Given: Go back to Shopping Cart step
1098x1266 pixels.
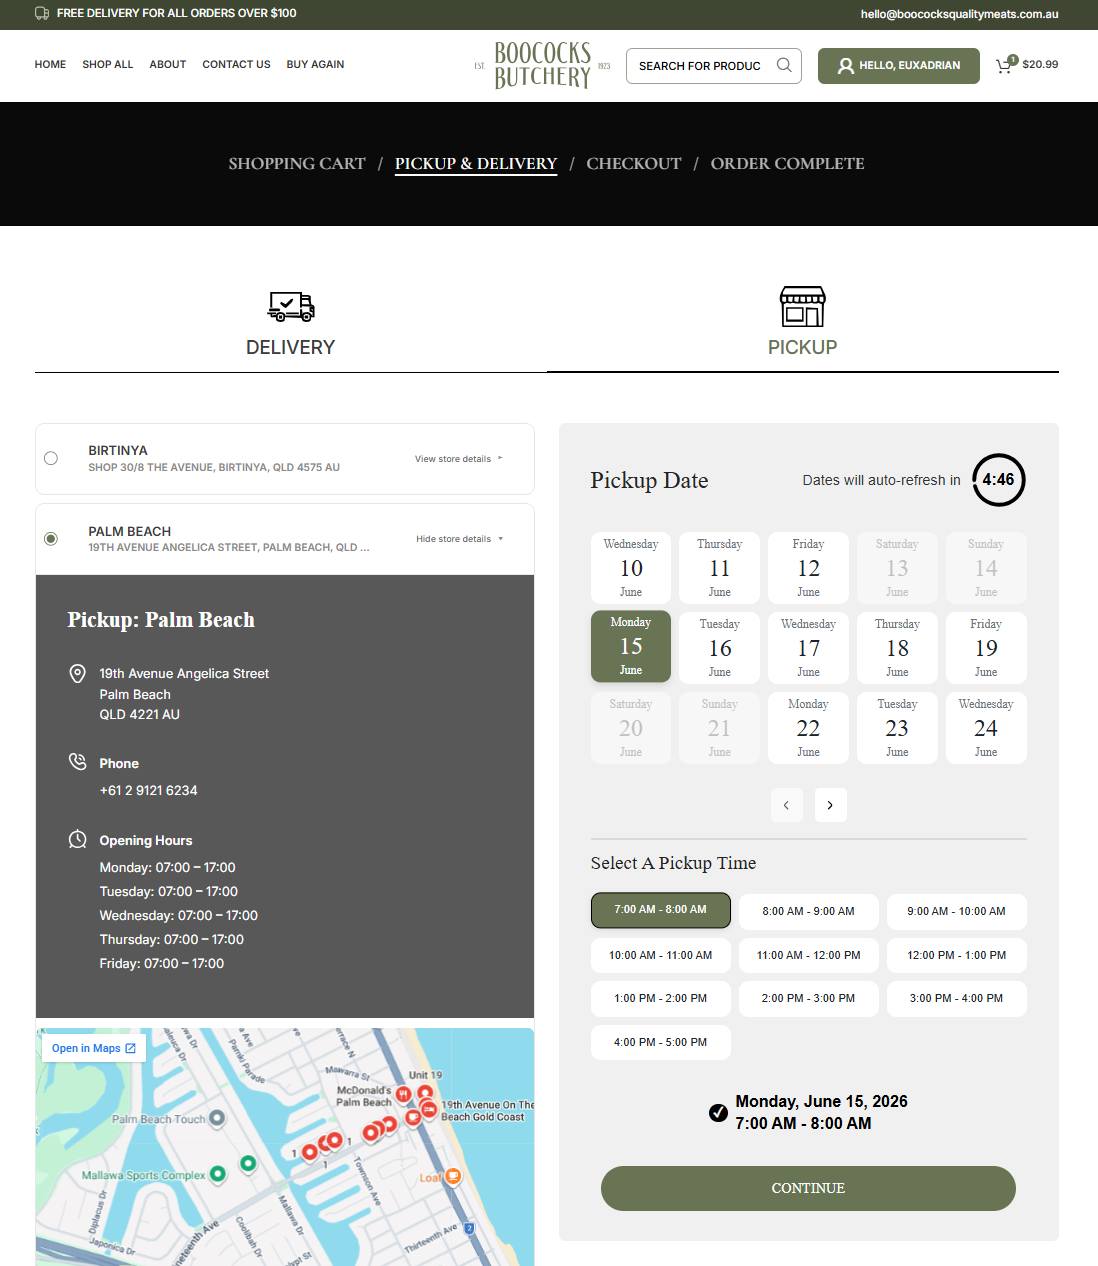Looking at the screenshot, I should 297,163.
